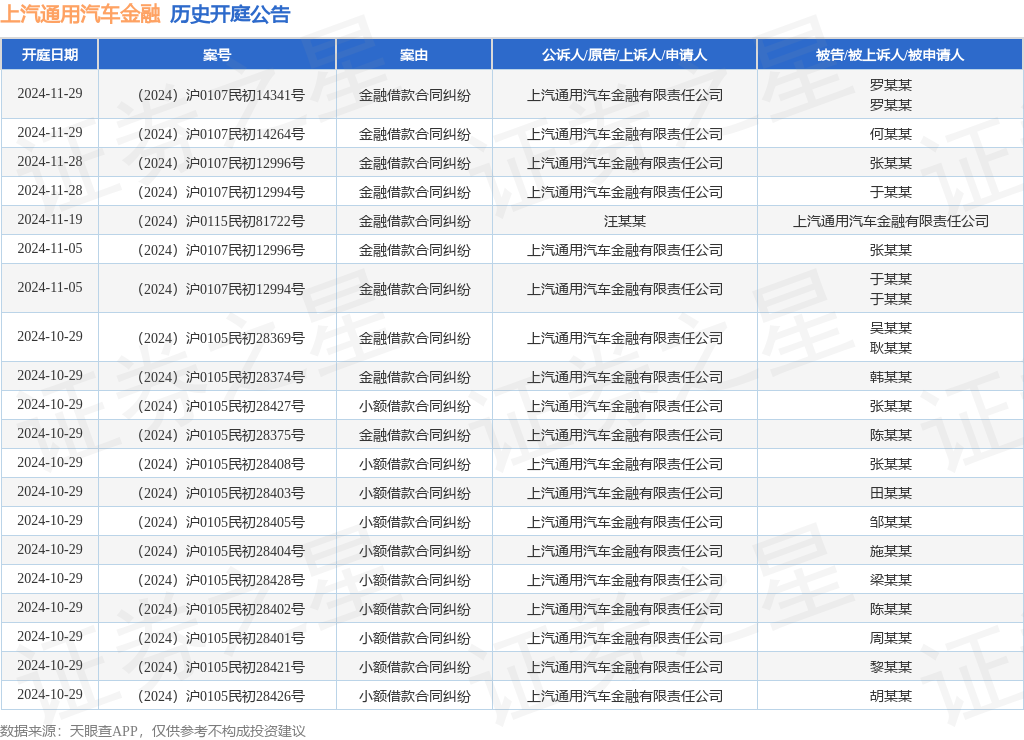Select case number (2024)沪0115民初81722号
This screenshot has height=740, width=1024.
tap(221, 221)
